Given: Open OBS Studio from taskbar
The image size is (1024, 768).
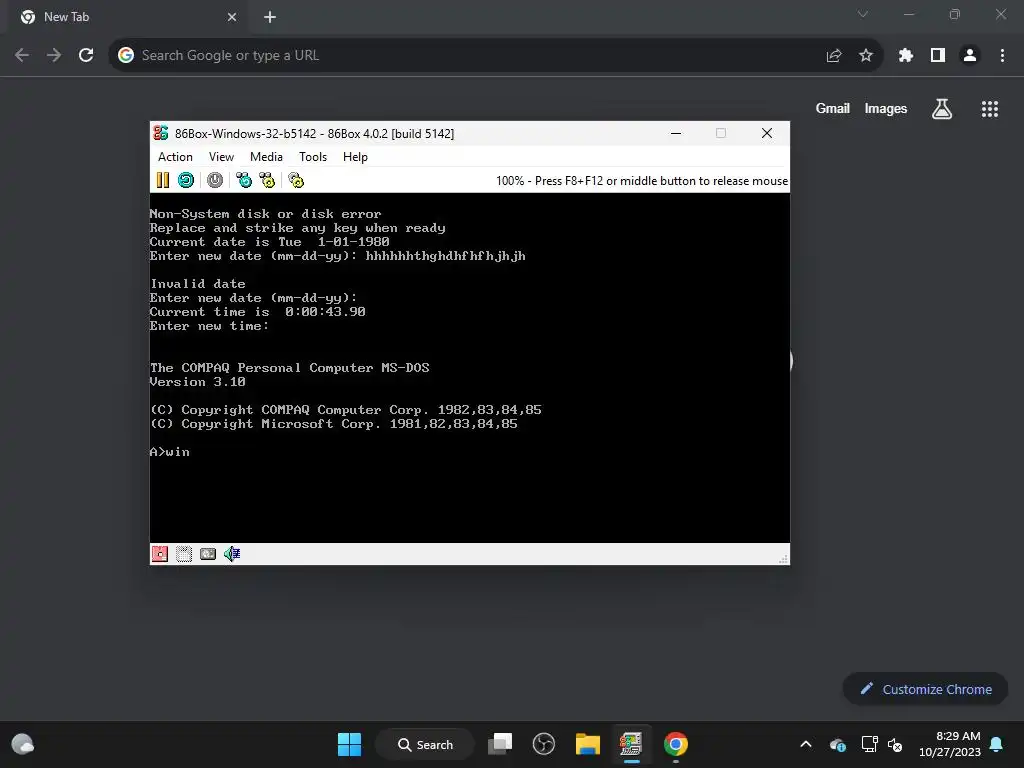Looking at the screenshot, I should click(543, 744).
